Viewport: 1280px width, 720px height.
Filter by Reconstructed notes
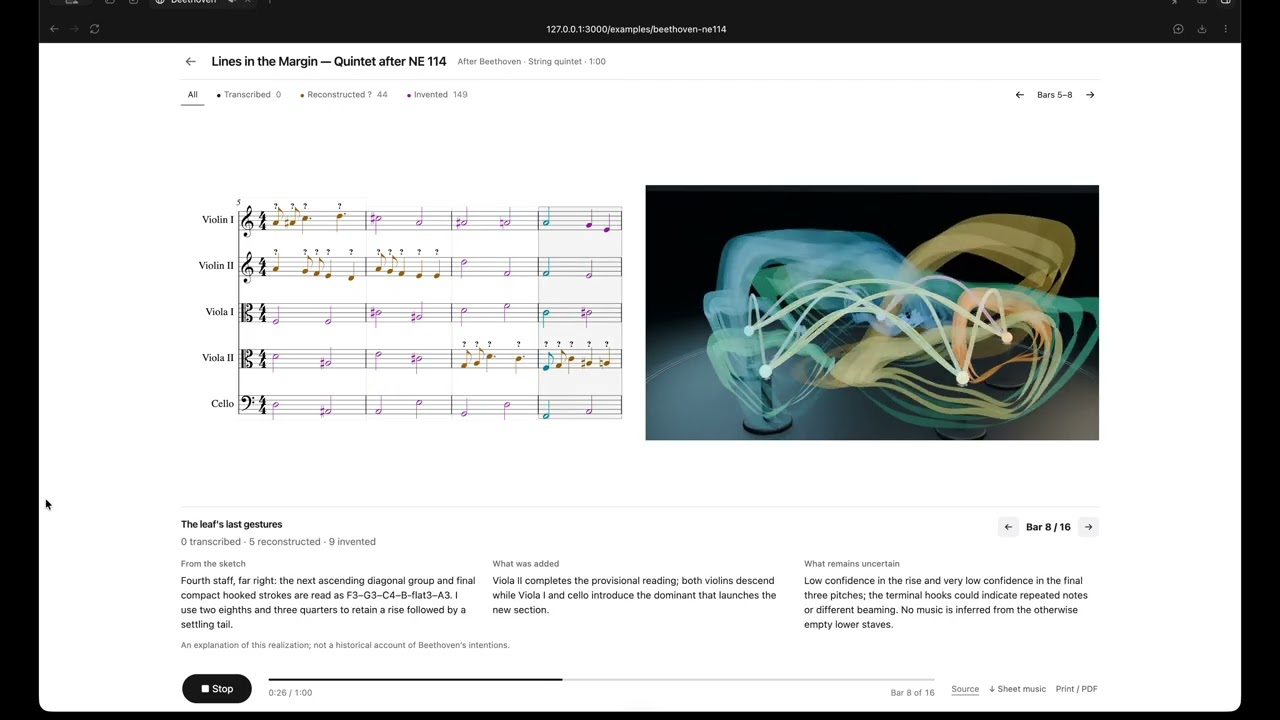(x=344, y=95)
